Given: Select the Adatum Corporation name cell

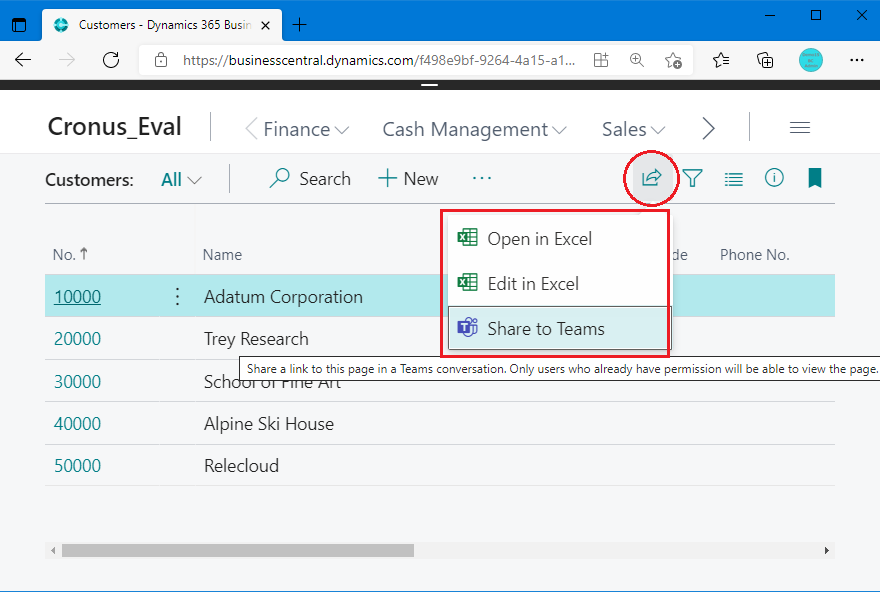Looking at the screenshot, I should (x=283, y=296).
